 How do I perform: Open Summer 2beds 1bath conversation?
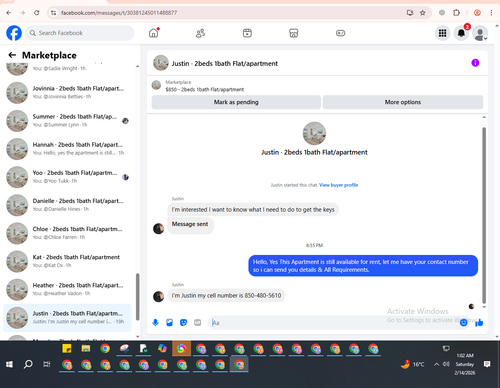(x=68, y=121)
